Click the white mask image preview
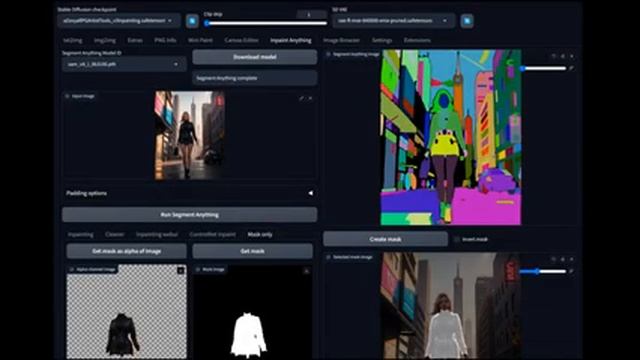 (x=253, y=312)
